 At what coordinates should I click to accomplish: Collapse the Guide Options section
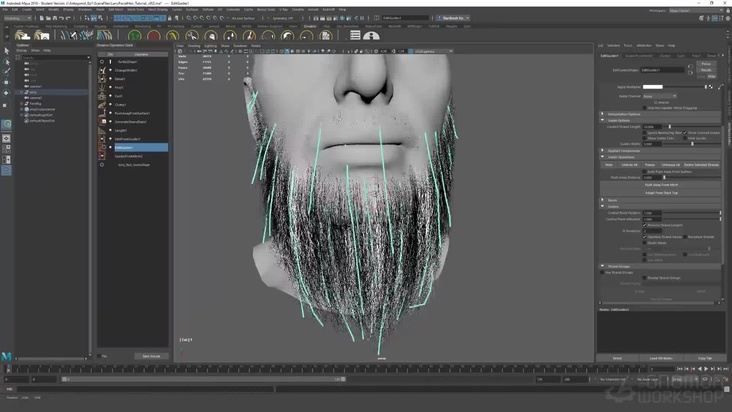(x=603, y=120)
